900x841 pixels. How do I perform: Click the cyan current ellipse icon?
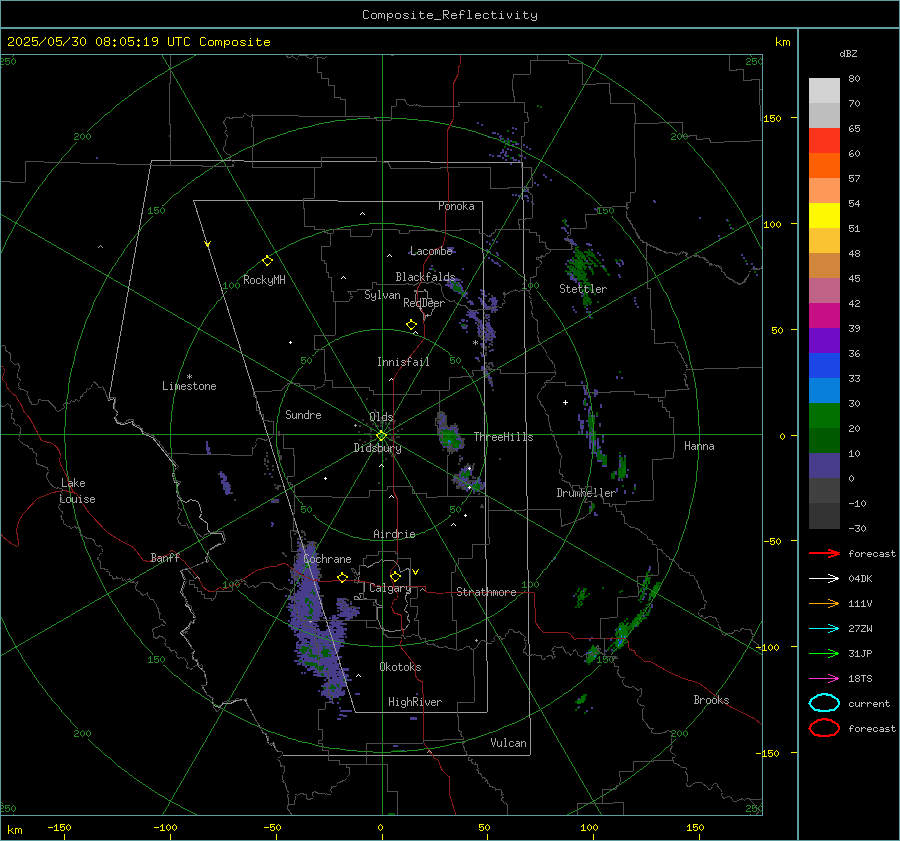coord(824,703)
